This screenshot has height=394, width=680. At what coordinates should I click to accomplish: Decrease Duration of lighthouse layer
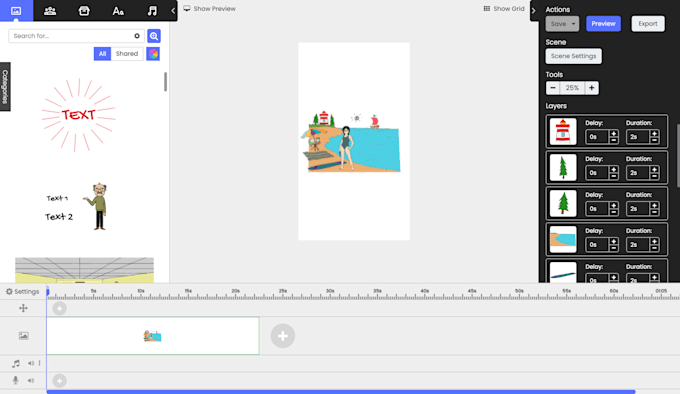click(x=654, y=140)
